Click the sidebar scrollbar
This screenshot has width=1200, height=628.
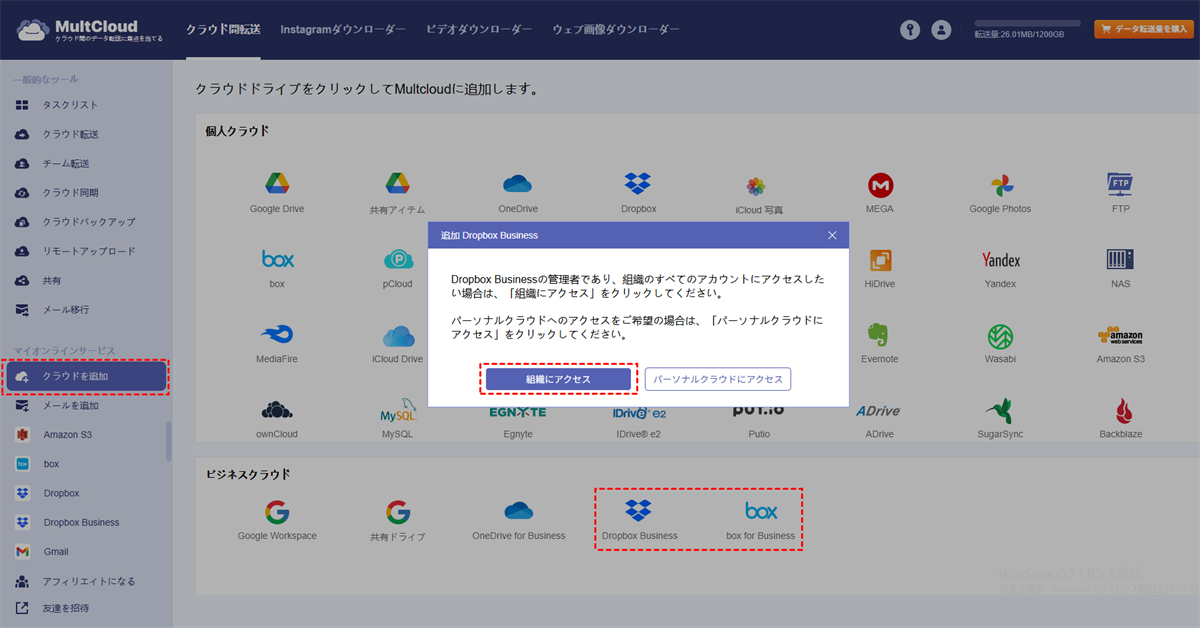(x=169, y=440)
